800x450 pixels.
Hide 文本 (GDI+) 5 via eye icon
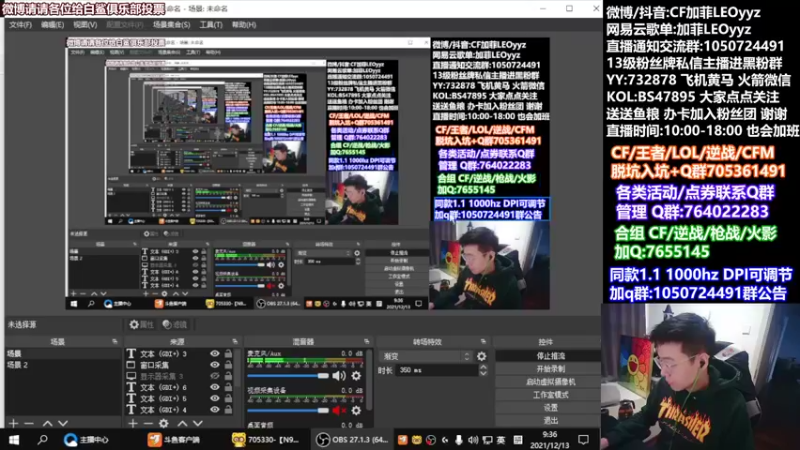pyautogui.click(x=215, y=398)
